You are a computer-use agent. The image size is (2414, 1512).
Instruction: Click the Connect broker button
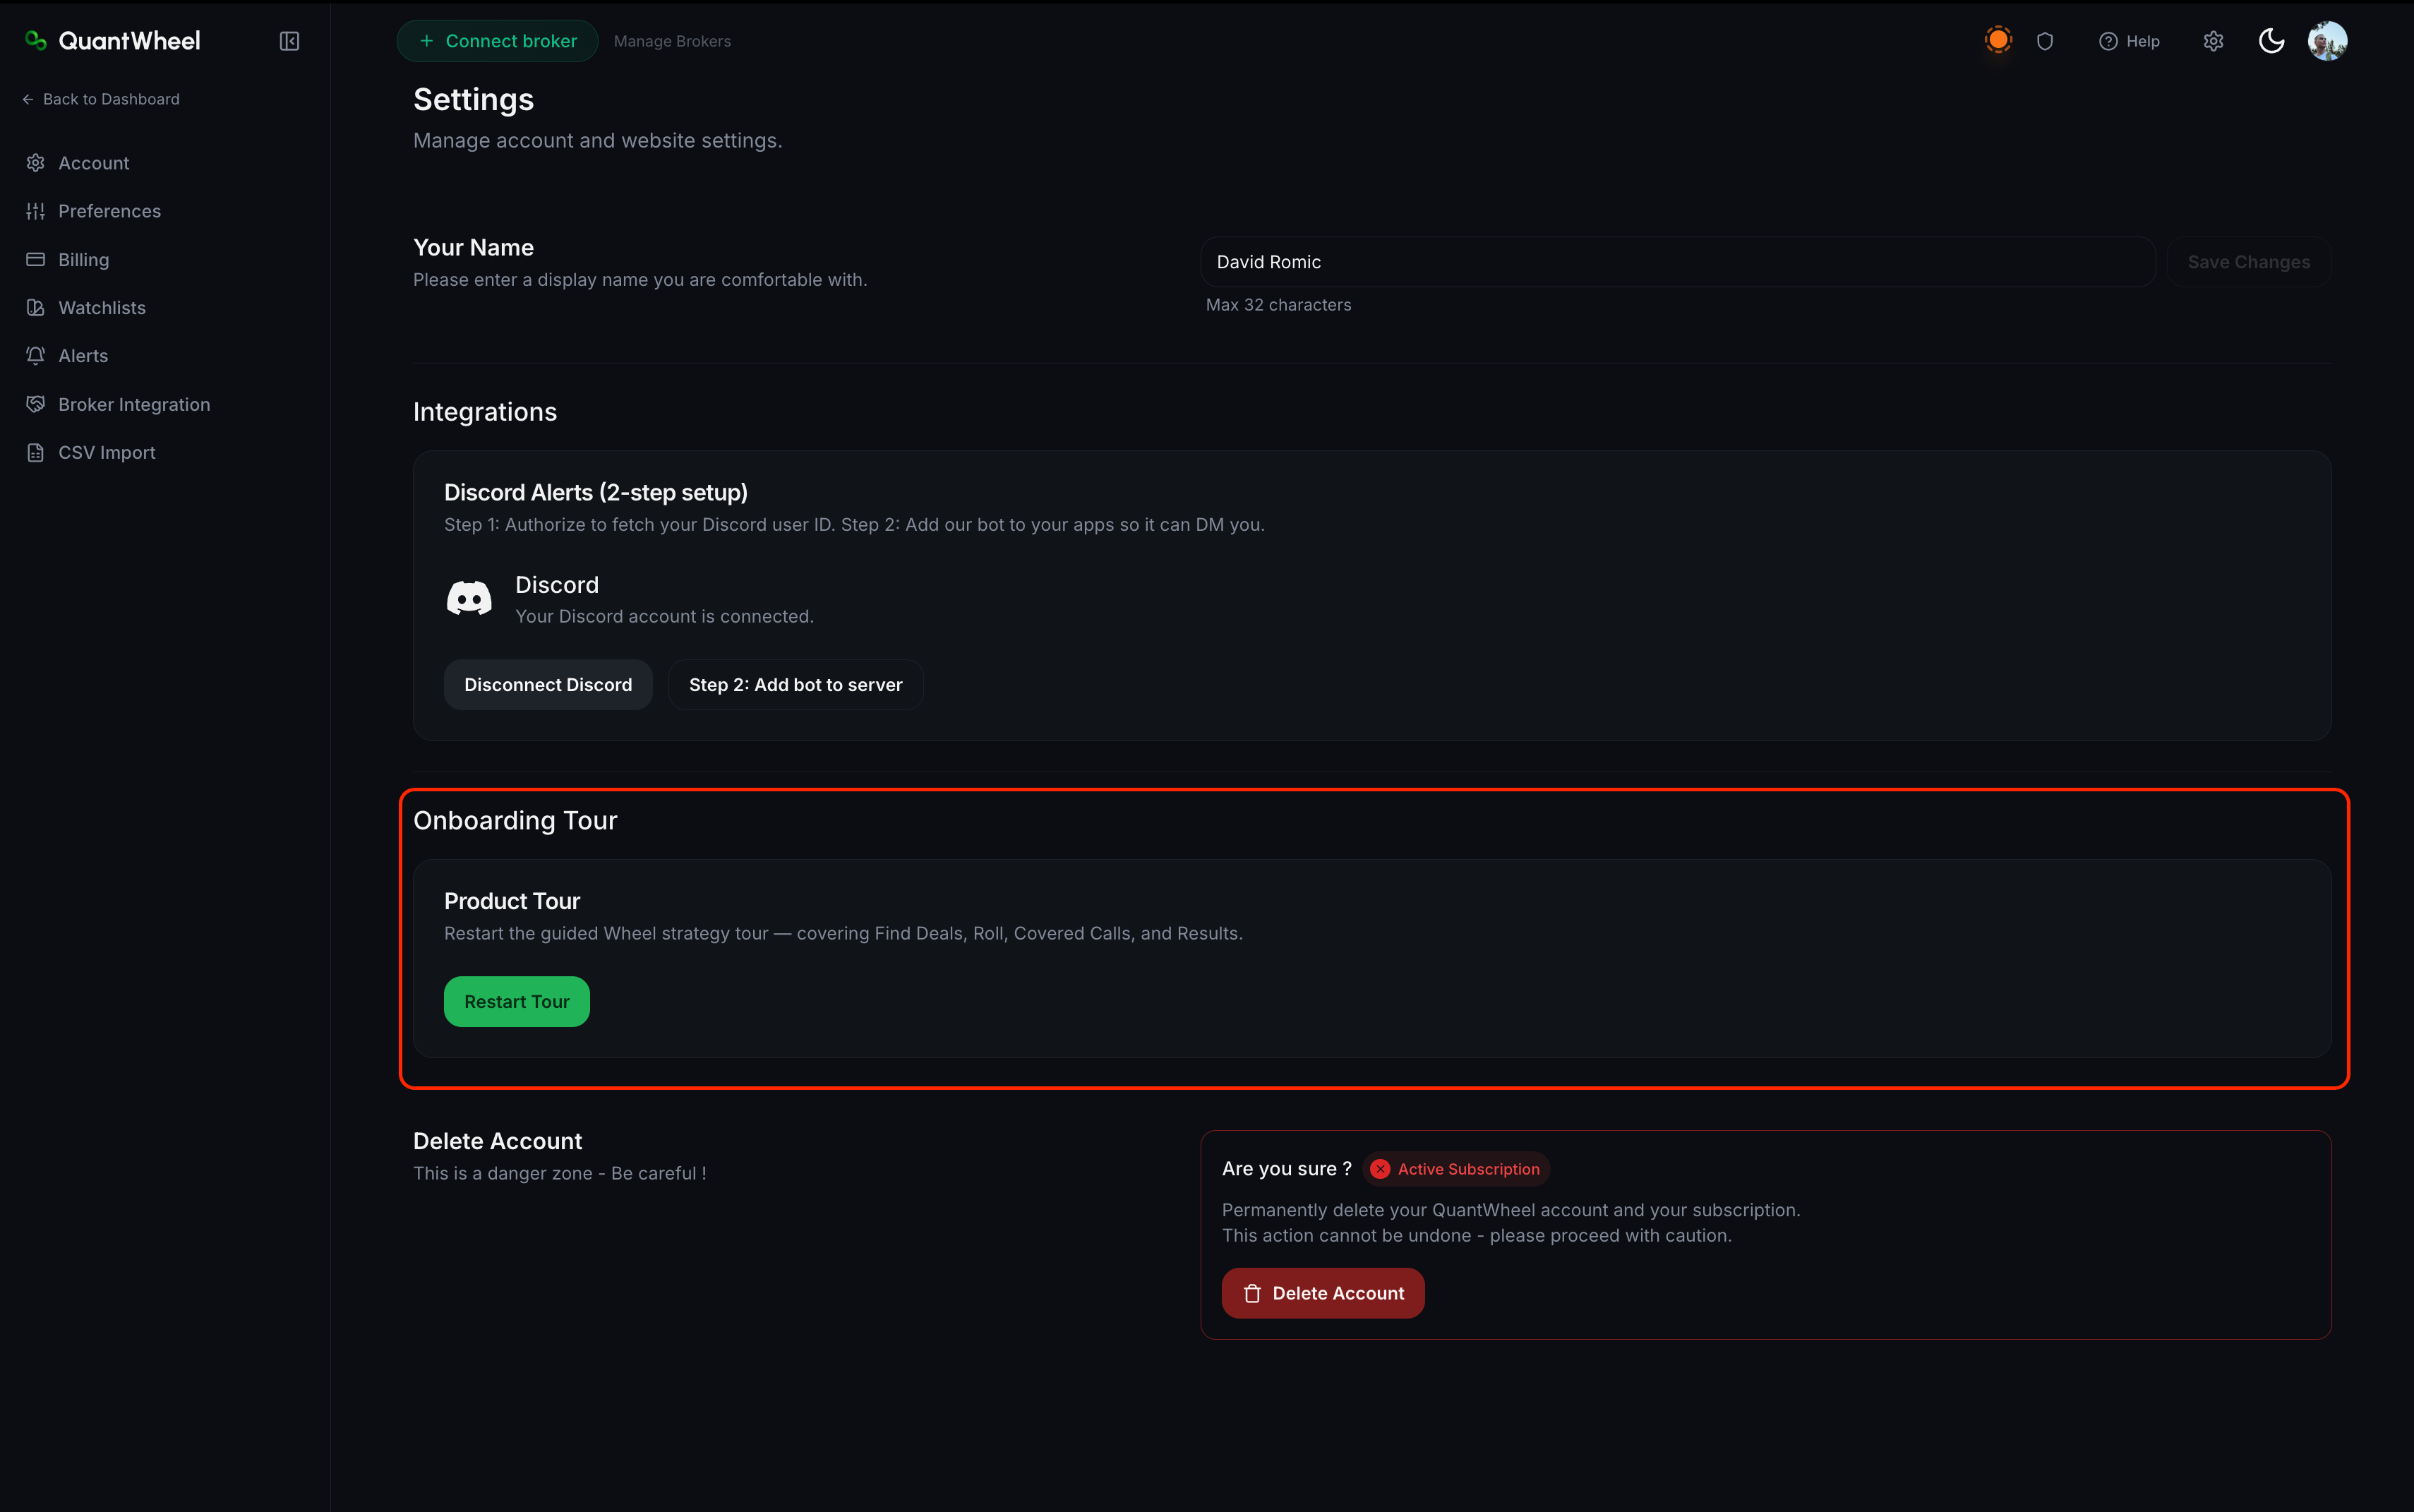[x=497, y=41]
